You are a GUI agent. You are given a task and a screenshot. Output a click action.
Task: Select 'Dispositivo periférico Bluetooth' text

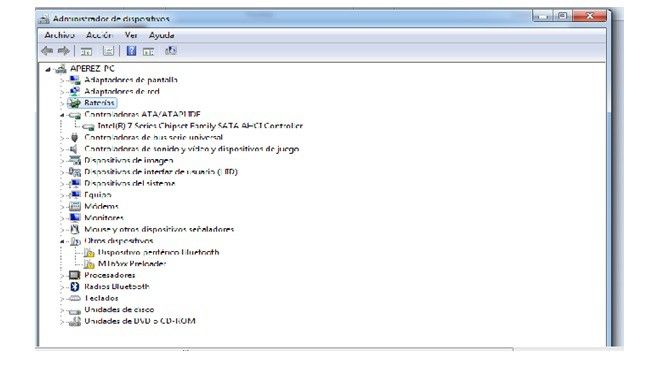(158, 252)
